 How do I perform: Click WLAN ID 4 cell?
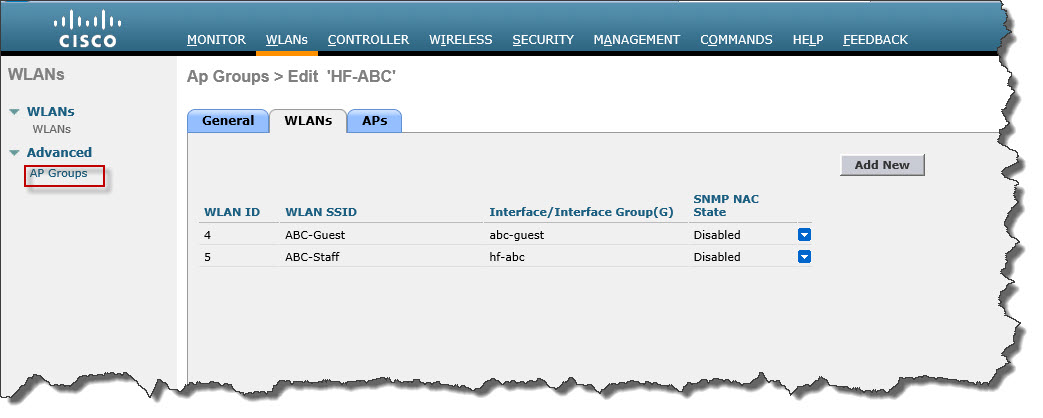point(208,235)
